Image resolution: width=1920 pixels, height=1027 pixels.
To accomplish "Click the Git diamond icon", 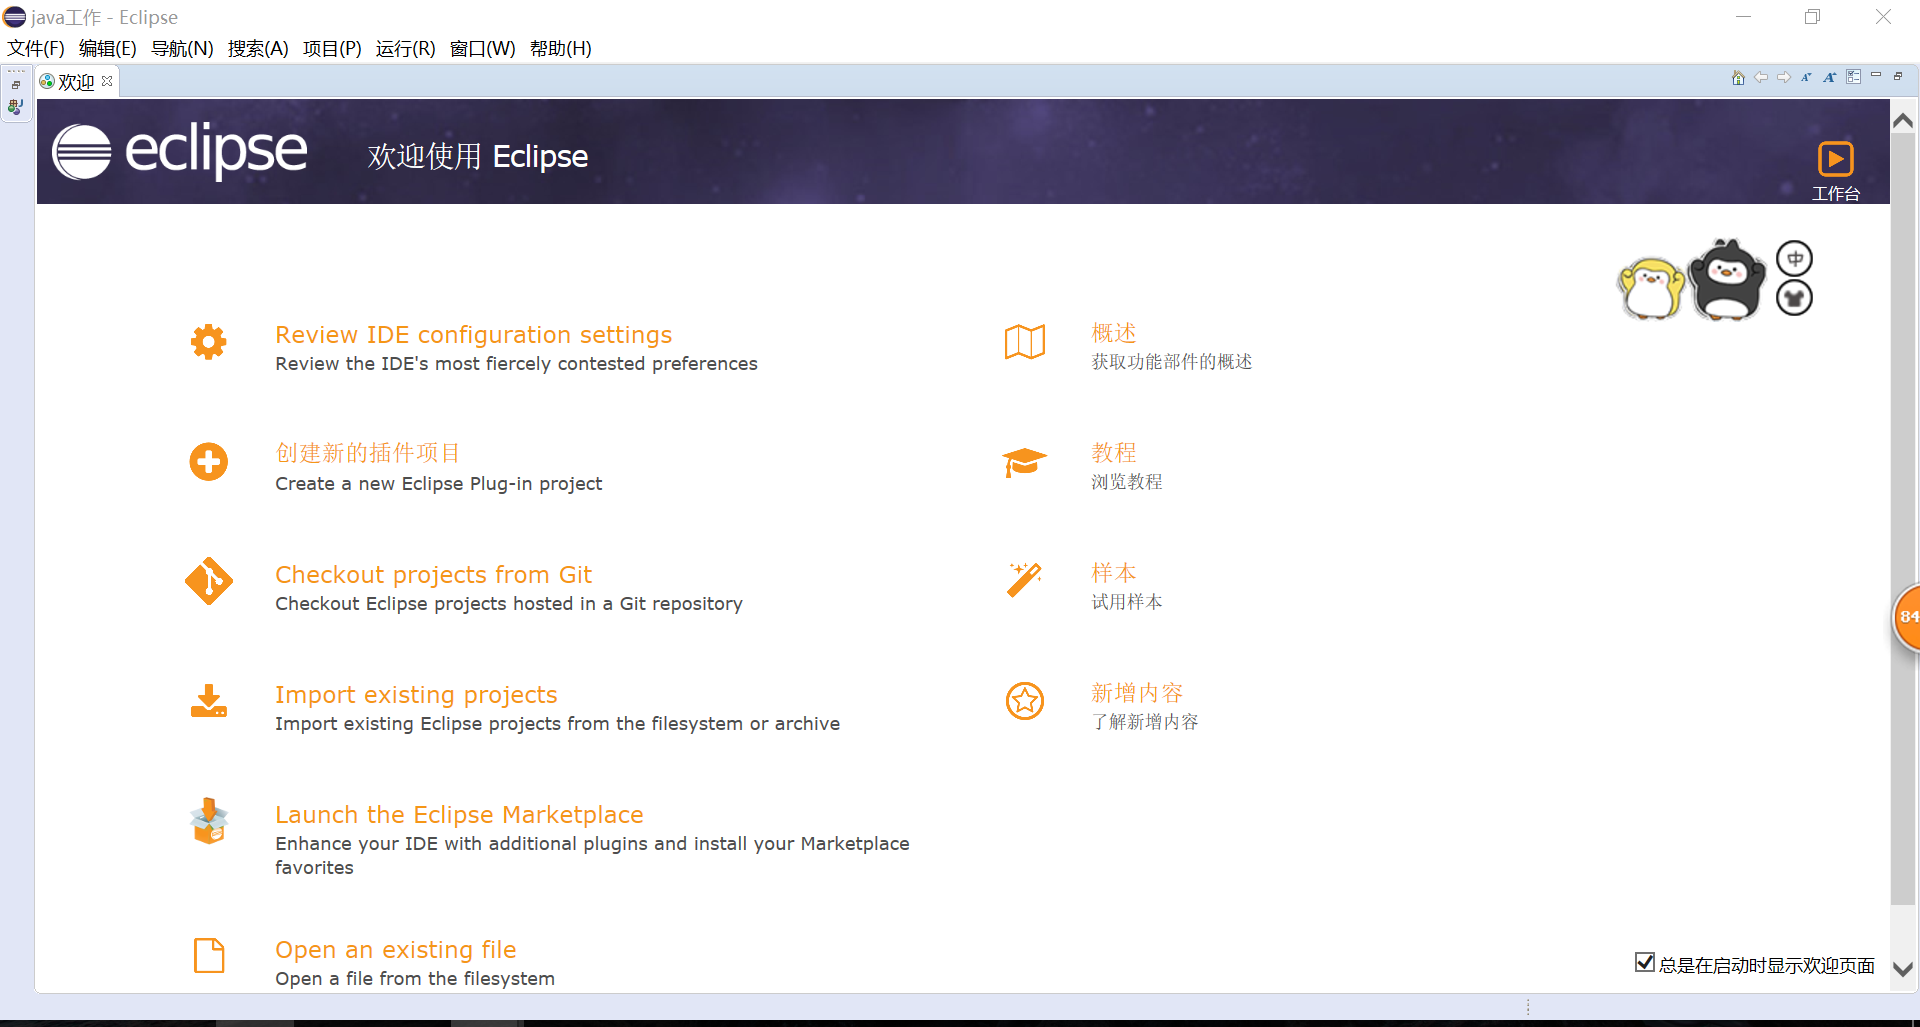I will click(209, 581).
